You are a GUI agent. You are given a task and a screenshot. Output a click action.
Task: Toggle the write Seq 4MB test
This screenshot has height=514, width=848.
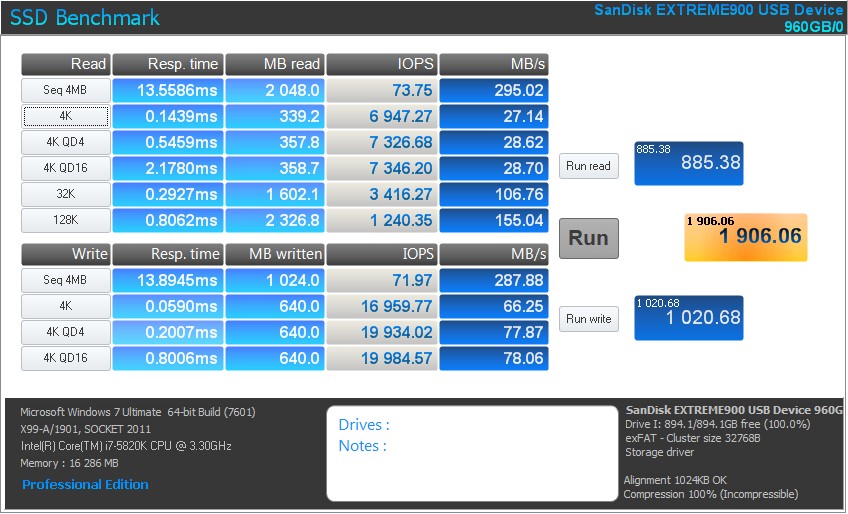pos(65,281)
